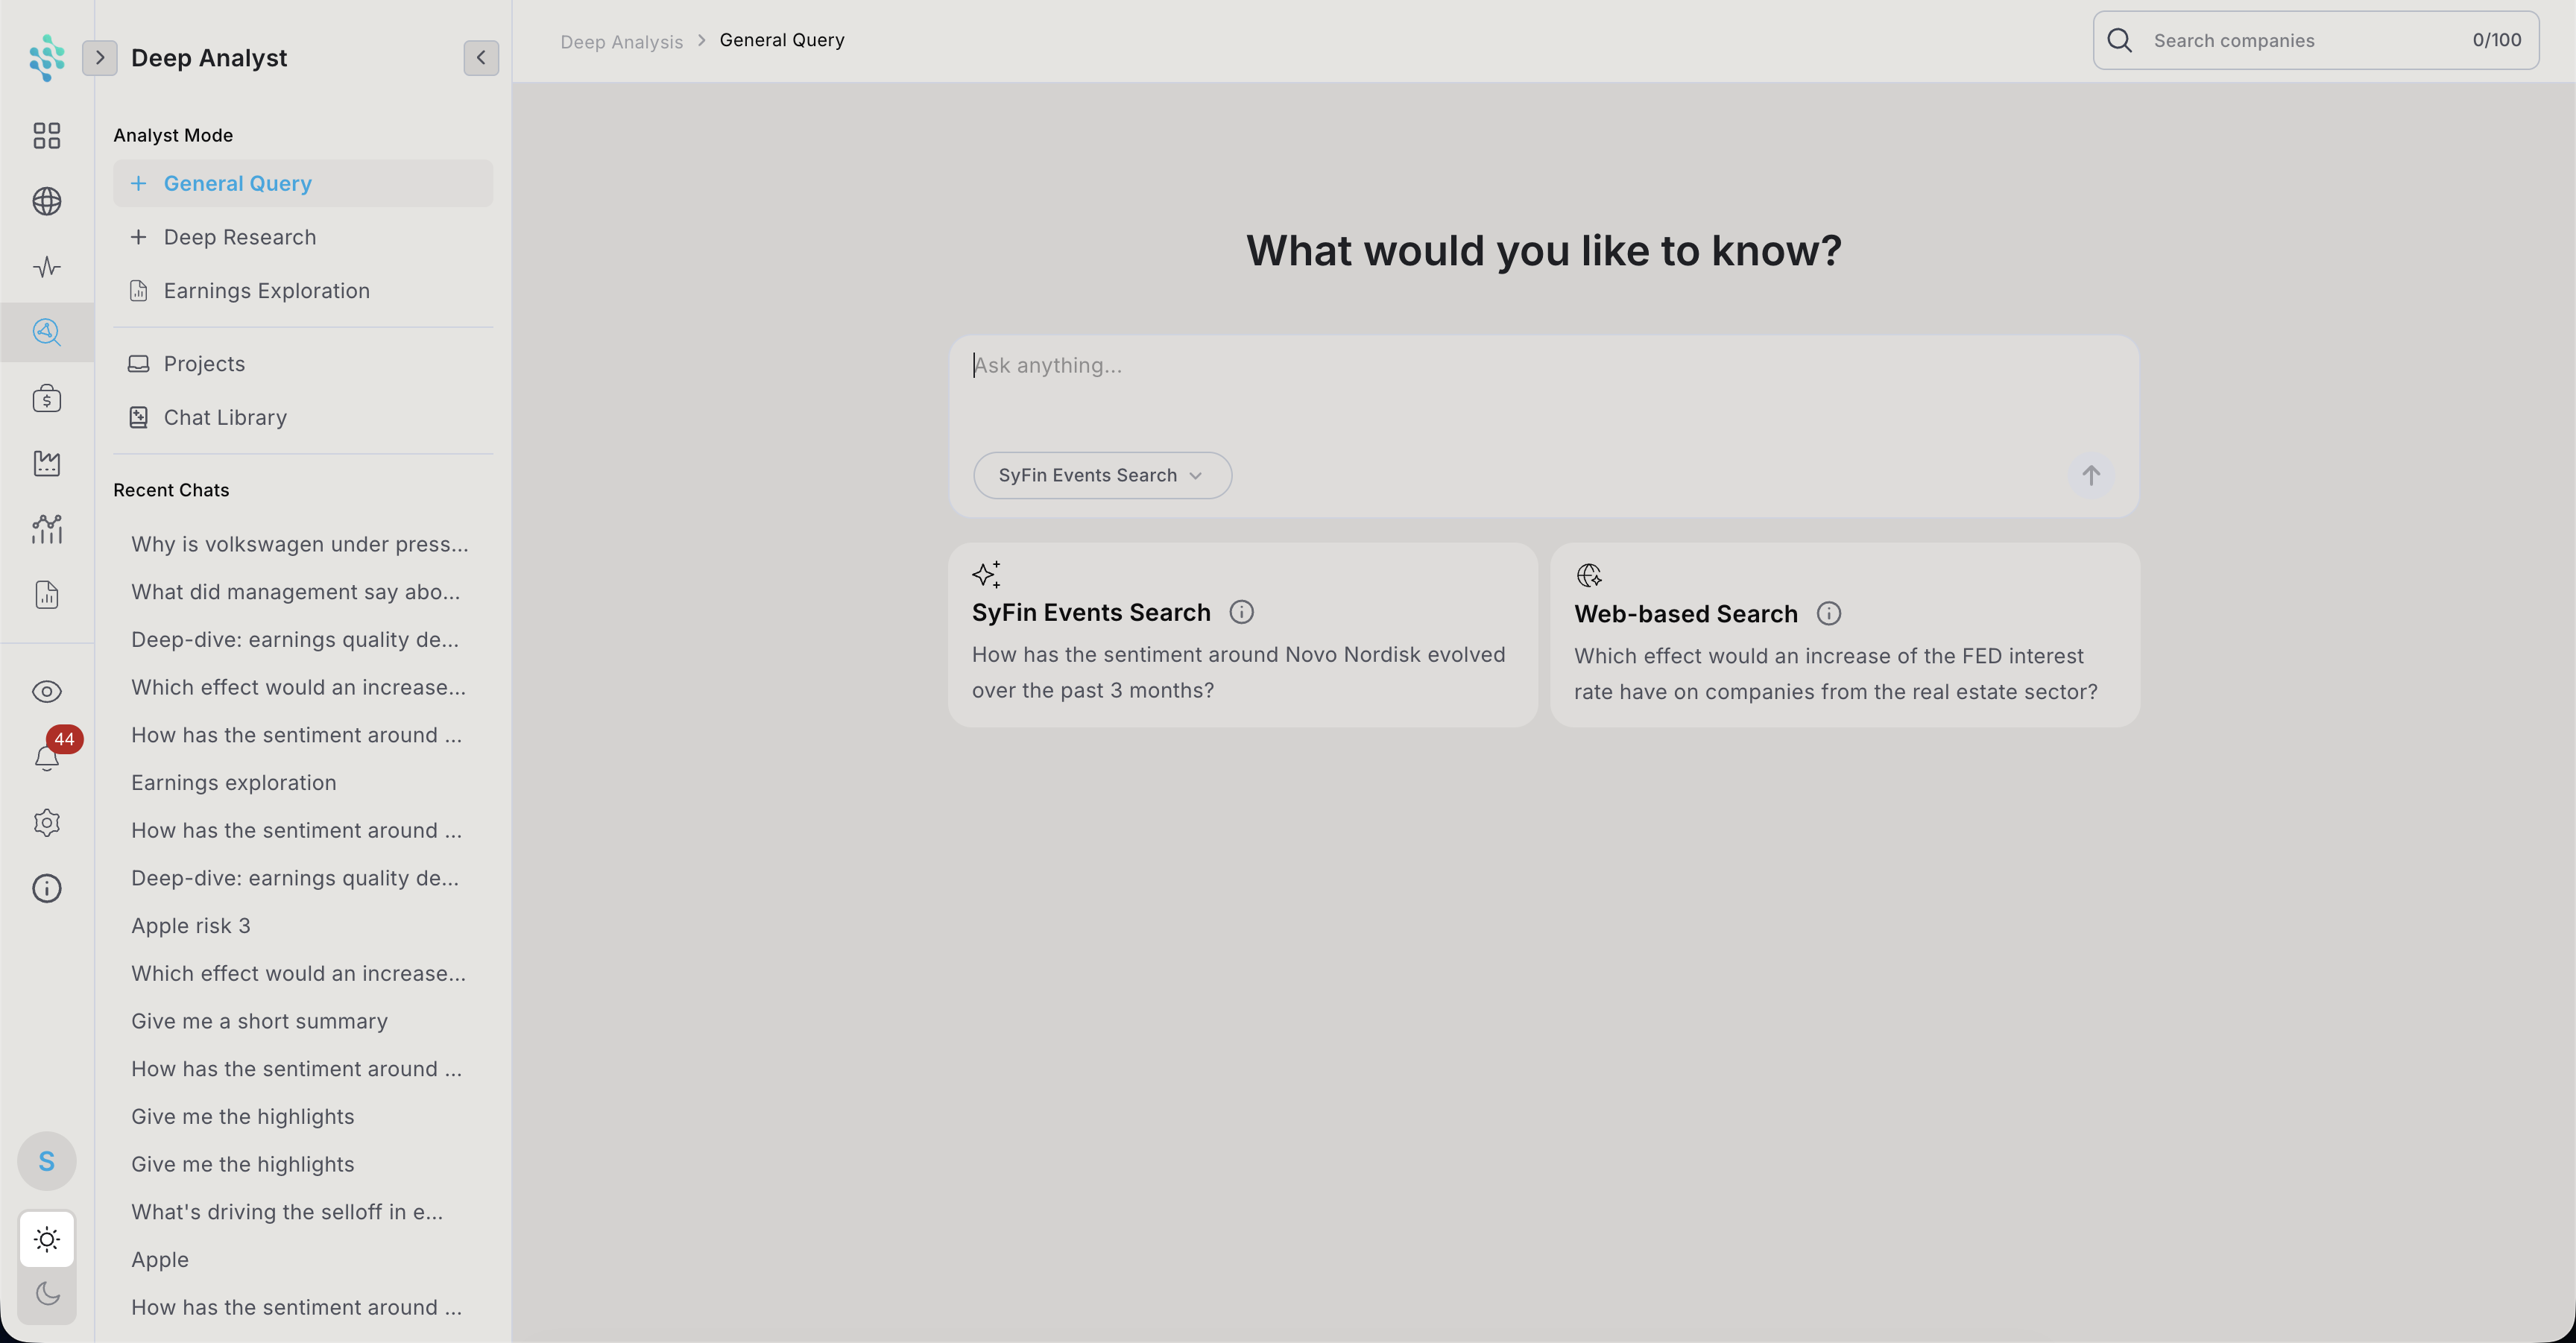2576x1343 pixels.
Task: Open the info circle icon in sidebar
Action: (x=47, y=888)
